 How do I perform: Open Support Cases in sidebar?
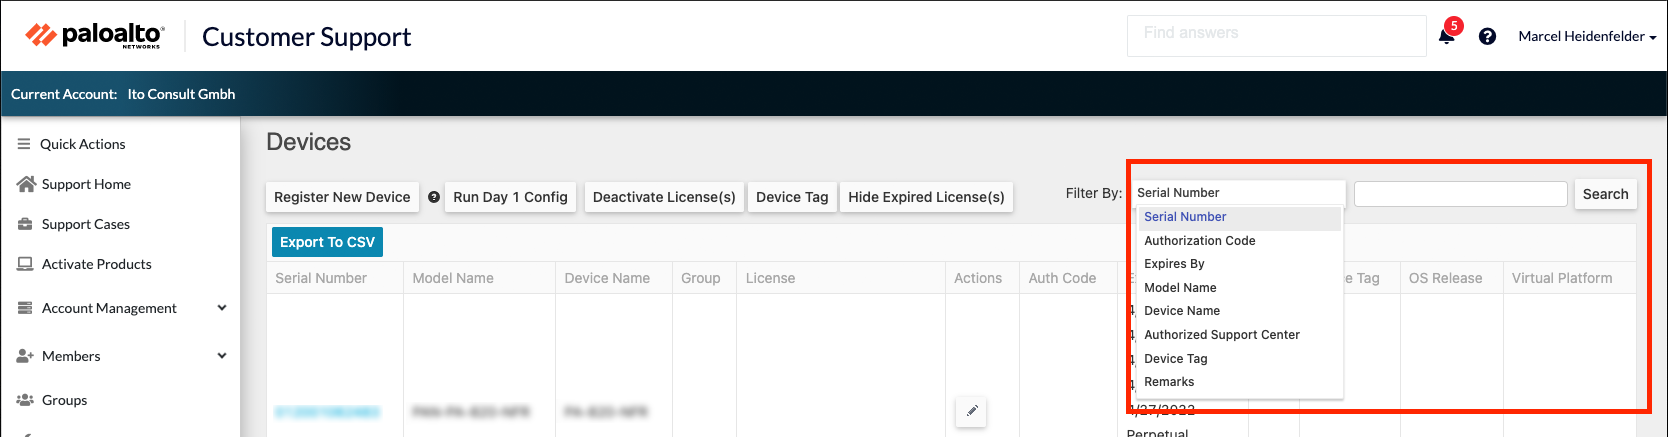point(85,224)
